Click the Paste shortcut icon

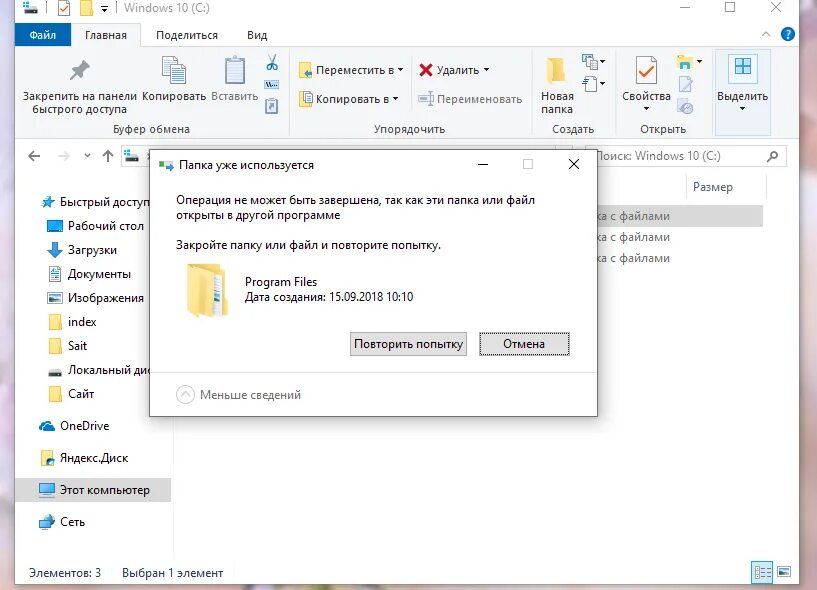click(x=271, y=106)
